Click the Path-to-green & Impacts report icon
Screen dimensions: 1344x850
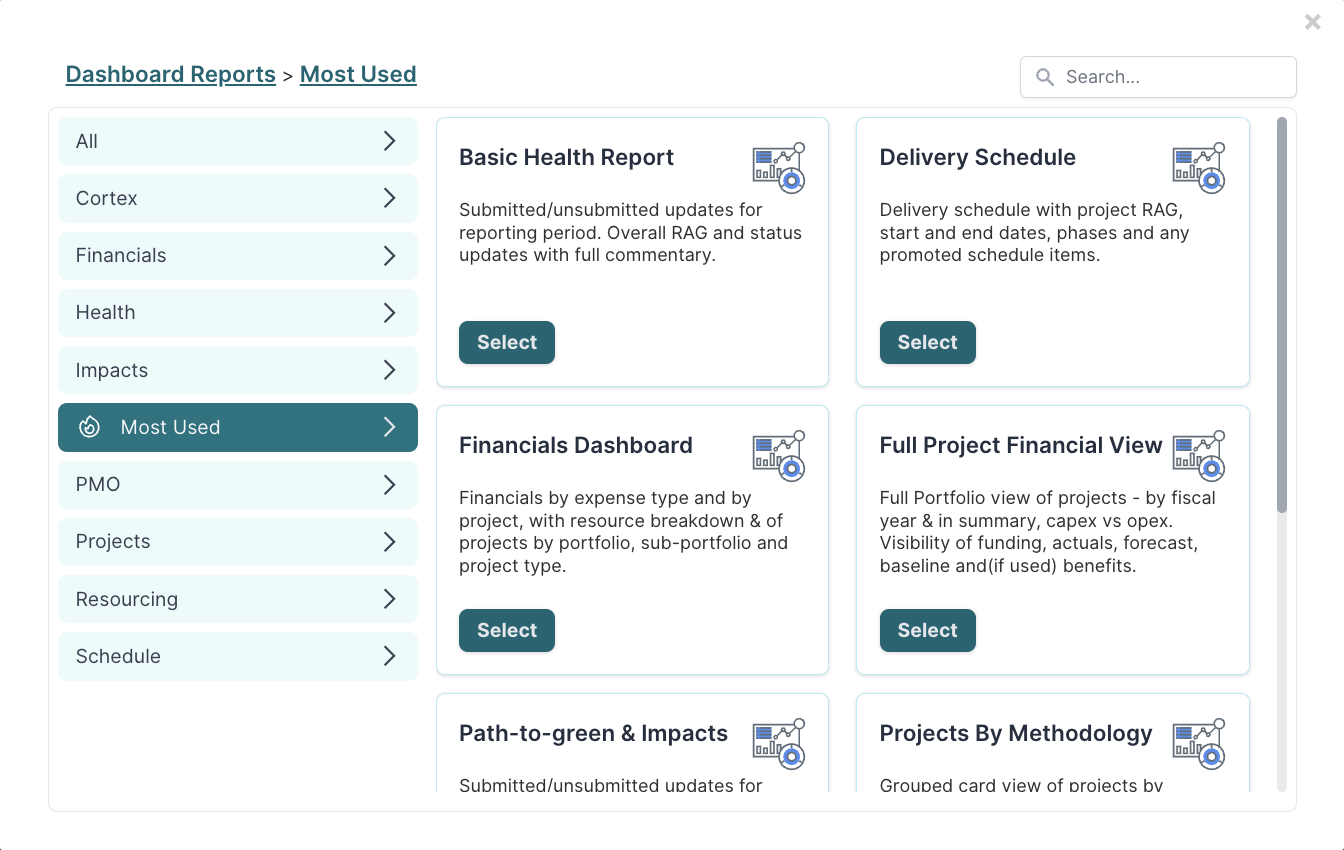(x=779, y=743)
